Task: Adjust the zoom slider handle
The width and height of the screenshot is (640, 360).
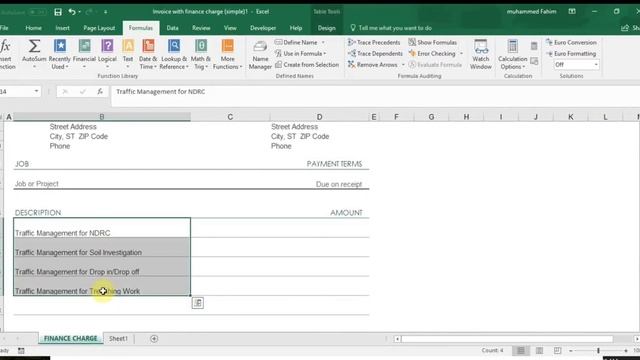Action: [x=598, y=351]
